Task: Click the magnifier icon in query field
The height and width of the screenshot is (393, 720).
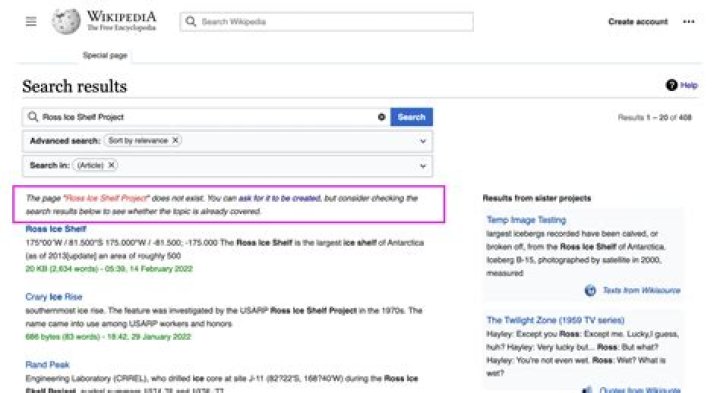Action: click(x=33, y=117)
